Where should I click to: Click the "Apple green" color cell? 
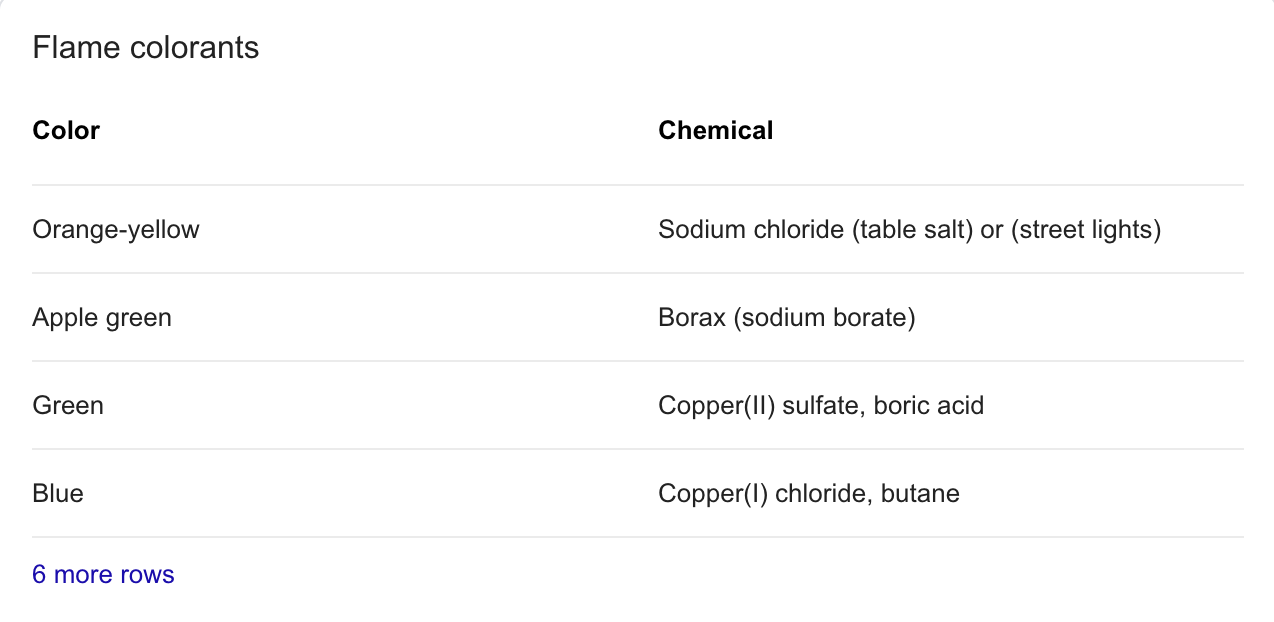102,318
